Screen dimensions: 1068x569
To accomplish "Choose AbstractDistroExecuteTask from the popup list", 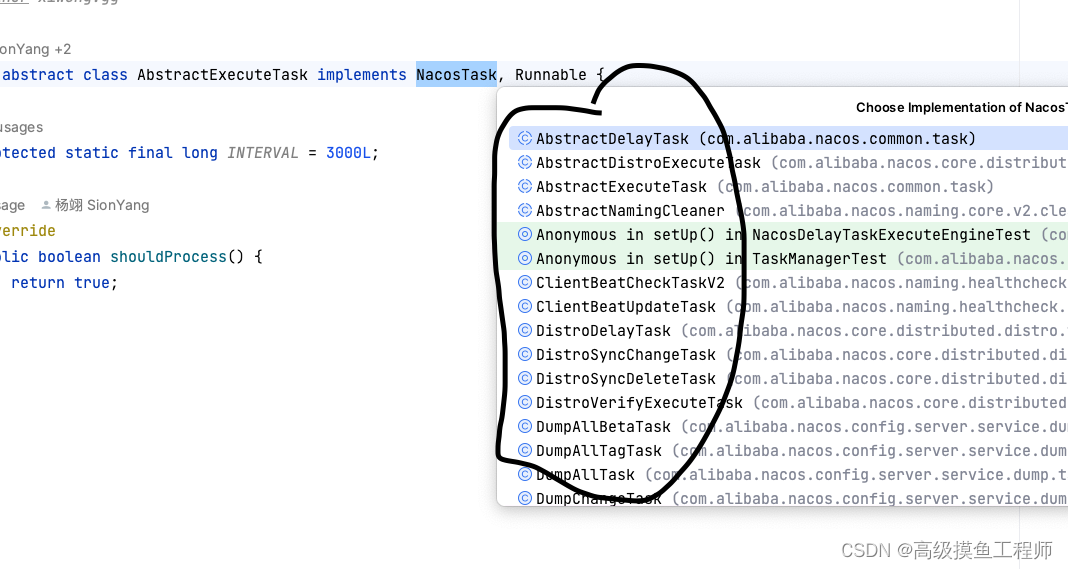I will coord(788,162).
